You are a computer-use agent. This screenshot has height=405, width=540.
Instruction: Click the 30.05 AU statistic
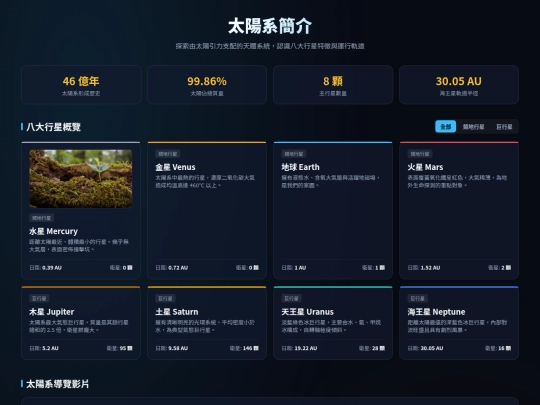coord(459,81)
